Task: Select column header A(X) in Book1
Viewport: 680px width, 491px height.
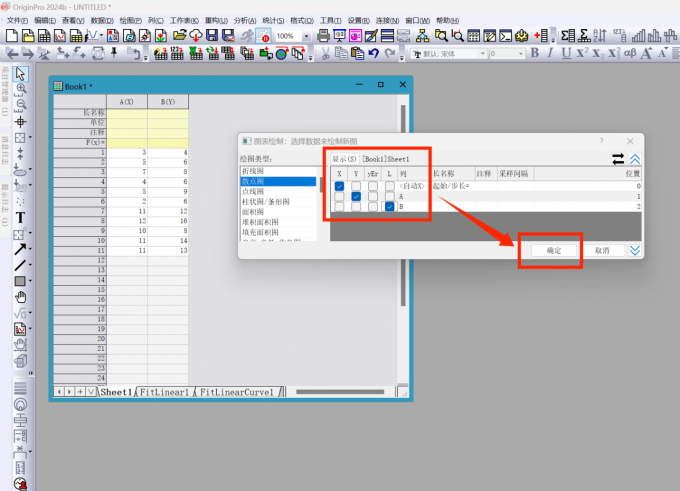Action: 127,102
